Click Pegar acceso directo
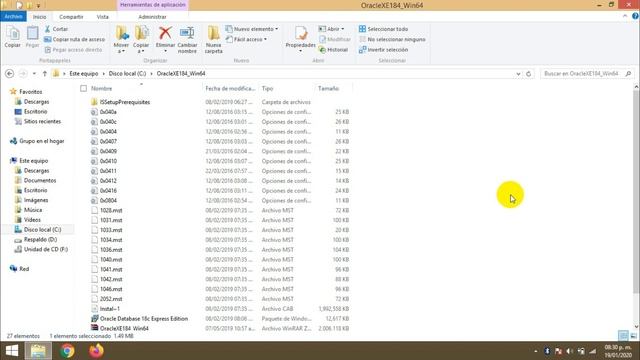Image resolution: width=640 pixels, height=360 pixels. pyautogui.click(x=73, y=50)
